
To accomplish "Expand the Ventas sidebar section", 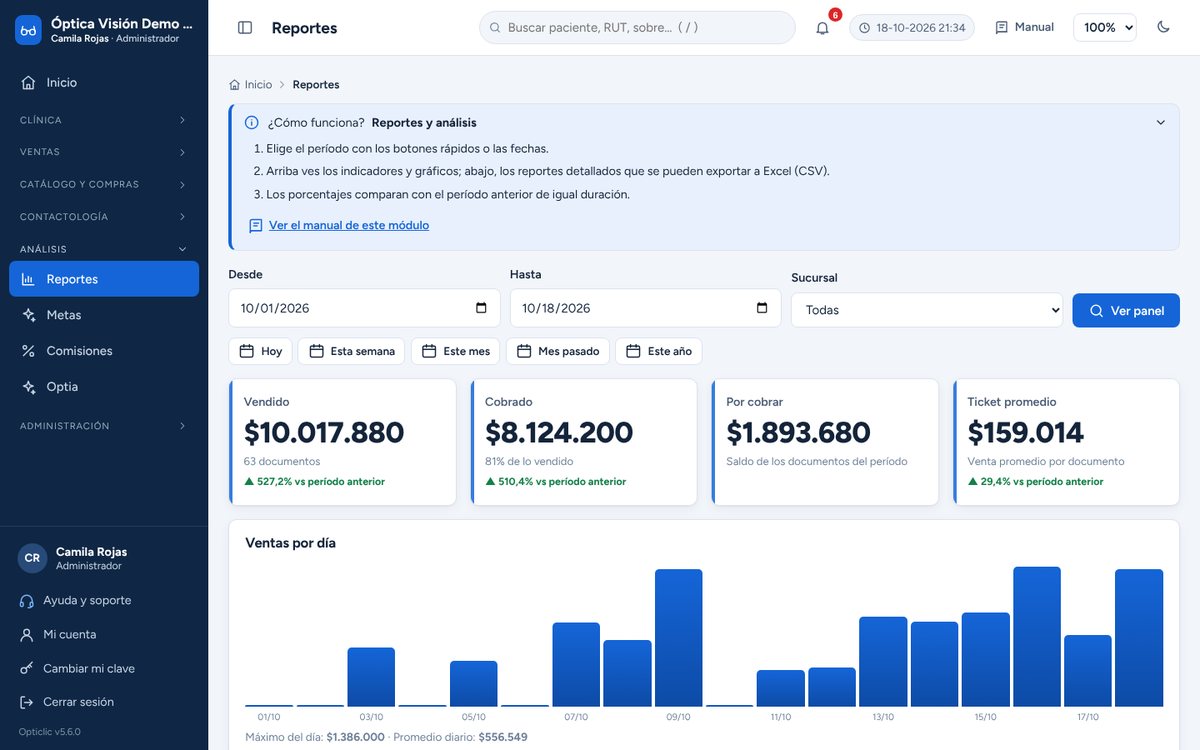I will coord(104,152).
